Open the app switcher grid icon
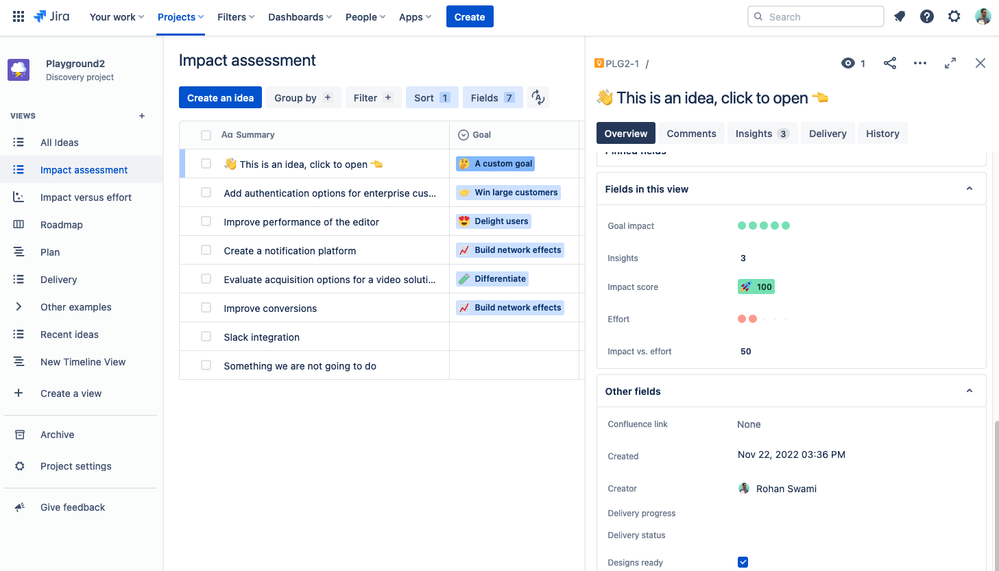 [x=18, y=17]
